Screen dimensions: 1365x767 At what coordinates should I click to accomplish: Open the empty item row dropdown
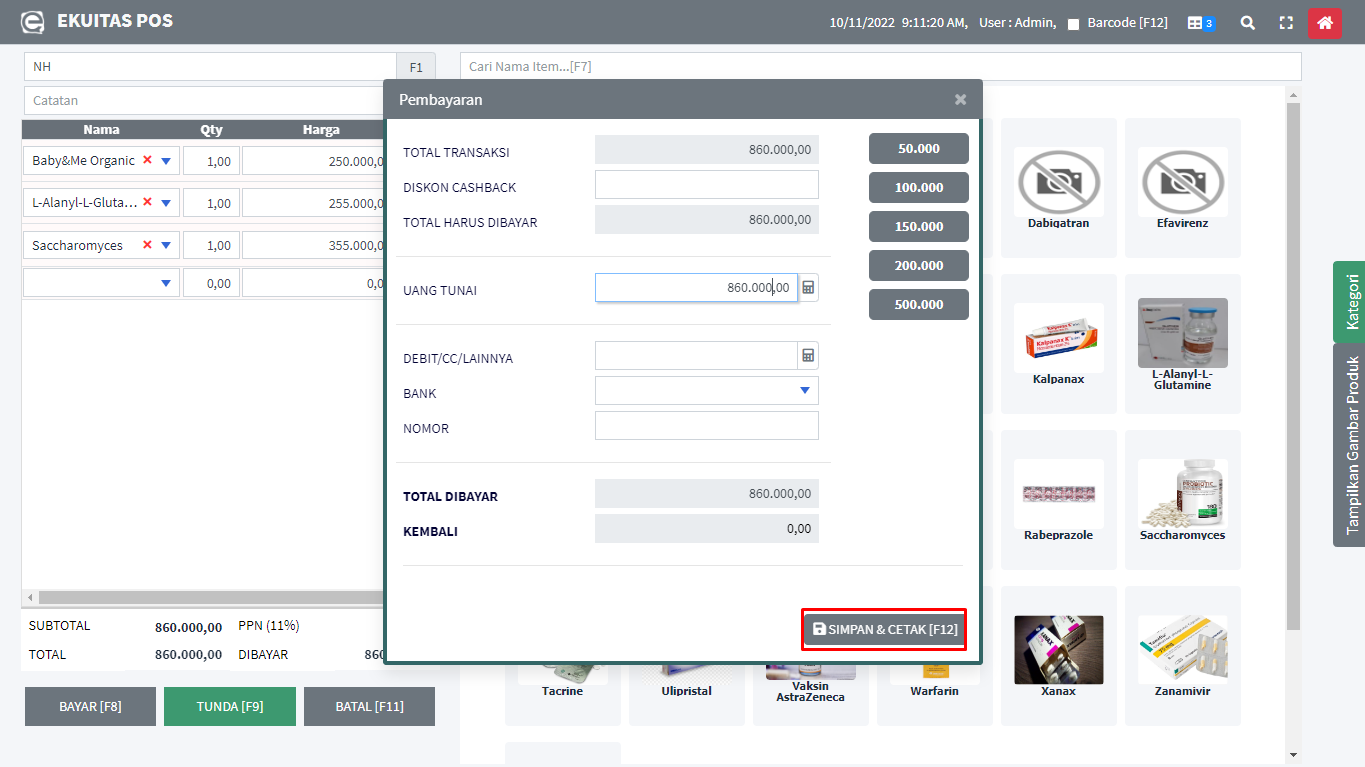pyautogui.click(x=166, y=283)
